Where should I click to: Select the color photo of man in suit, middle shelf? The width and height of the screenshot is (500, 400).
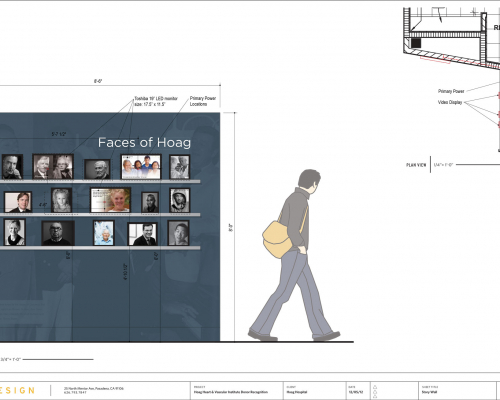(18, 202)
